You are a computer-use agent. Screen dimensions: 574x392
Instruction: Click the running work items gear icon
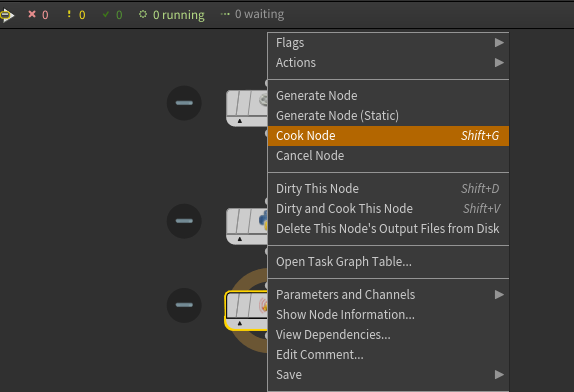[143, 14]
